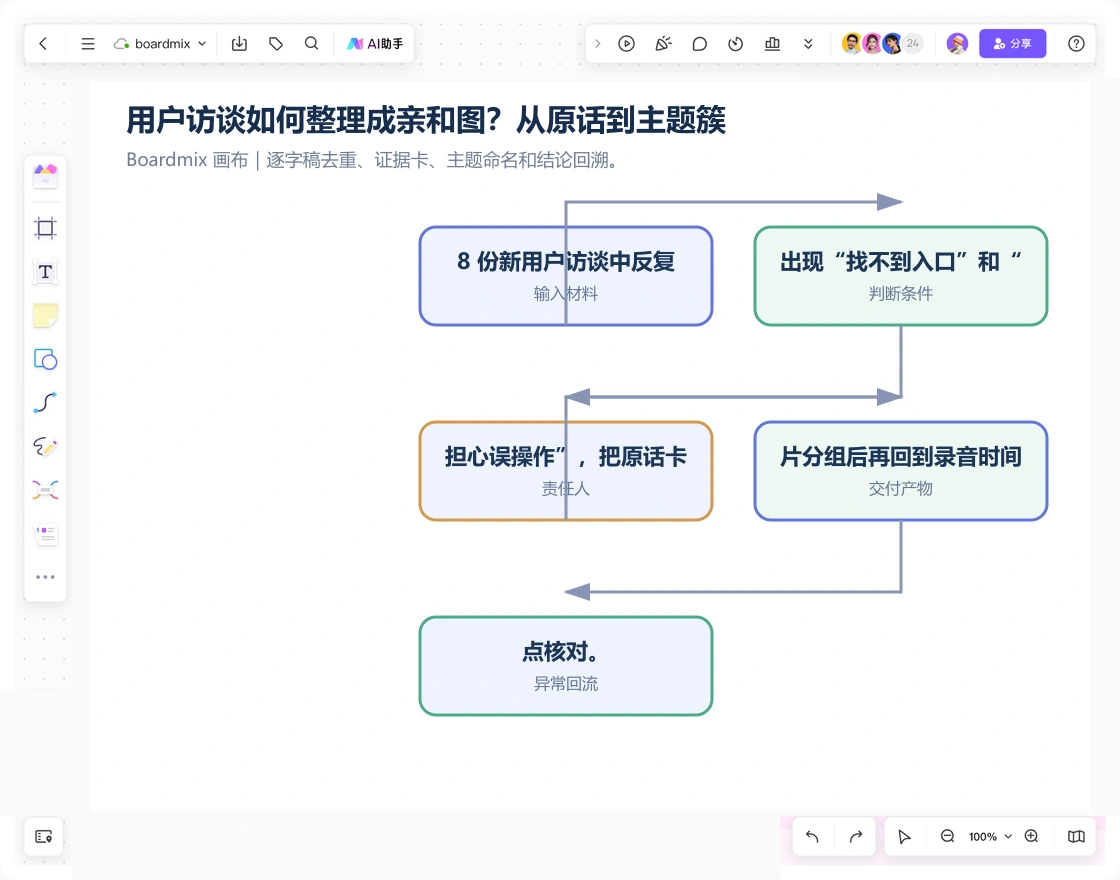
Task: Click the tag icon in top toolbar
Action: point(276,44)
